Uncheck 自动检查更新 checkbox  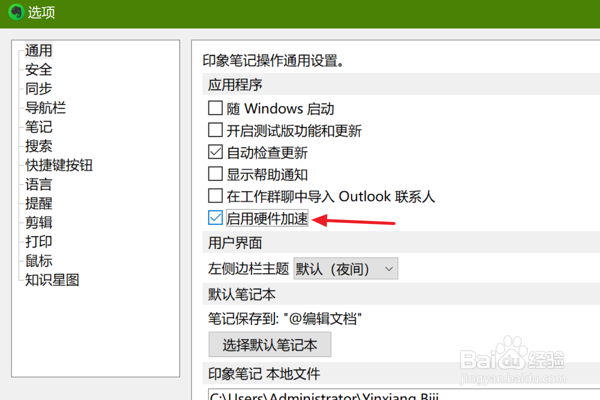215,152
